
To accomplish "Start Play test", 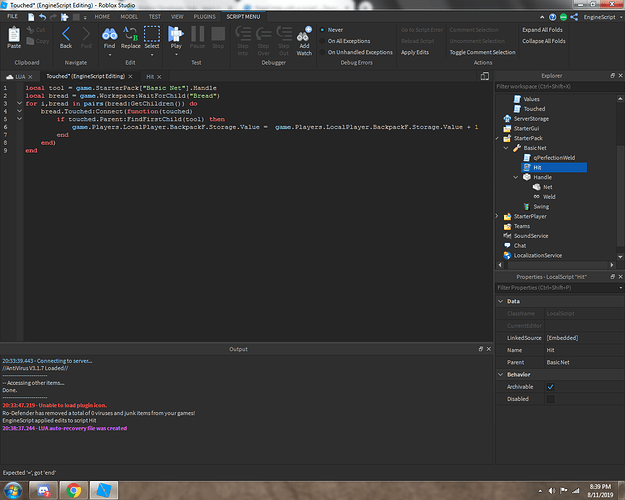I will coord(176,37).
